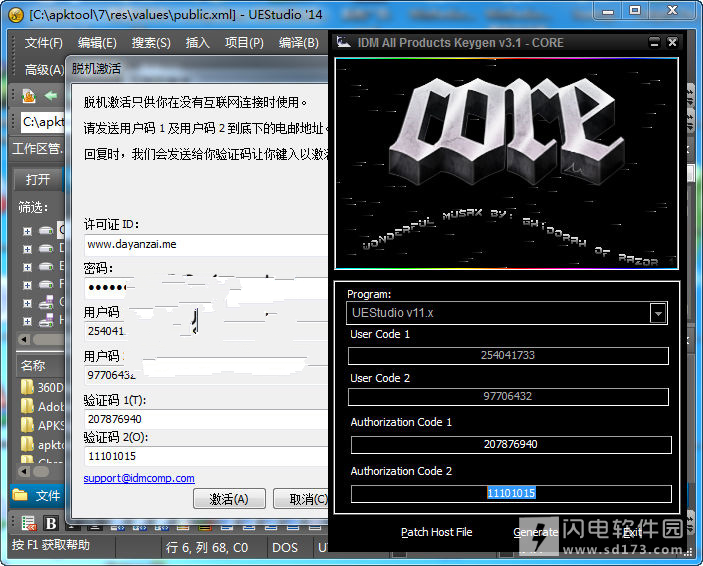Click the green back arrow toolbar icon

pos(51,95)
